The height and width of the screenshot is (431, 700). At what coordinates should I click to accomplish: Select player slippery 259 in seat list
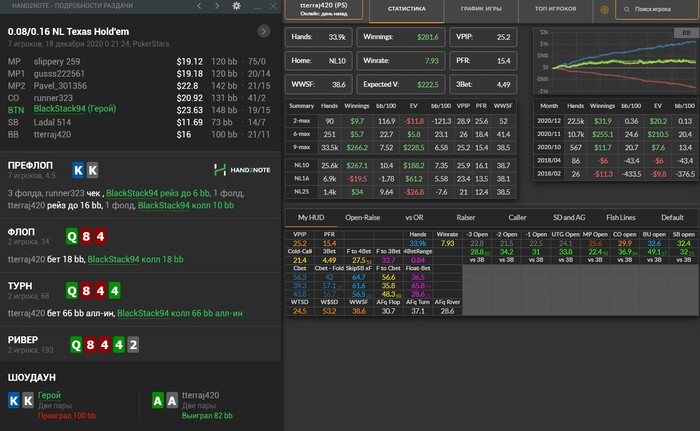click(x=57, y=62)
